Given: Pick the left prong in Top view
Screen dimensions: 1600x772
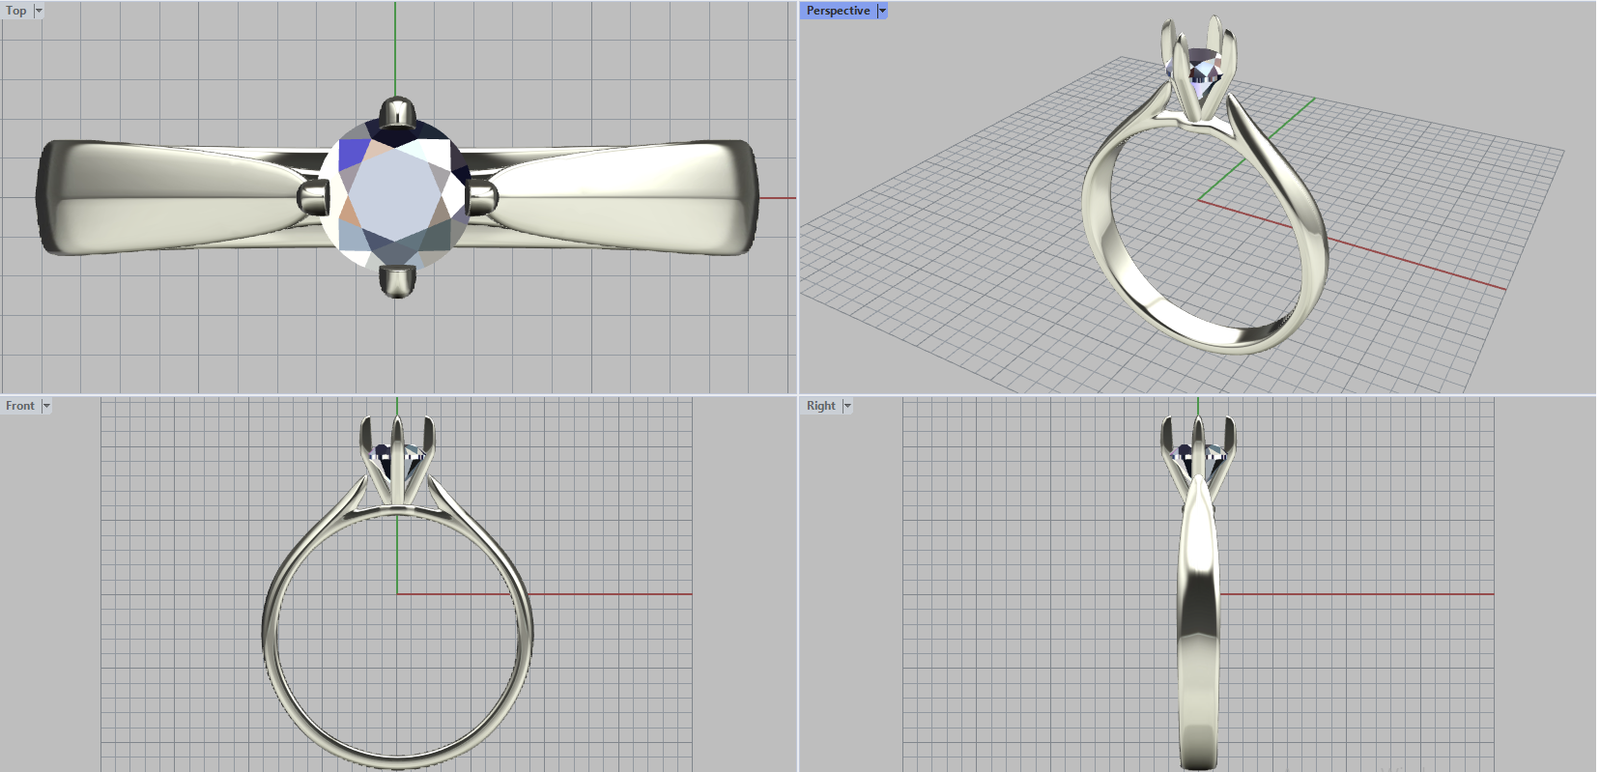Looking at the screenshot, I should tap(314, 197).
